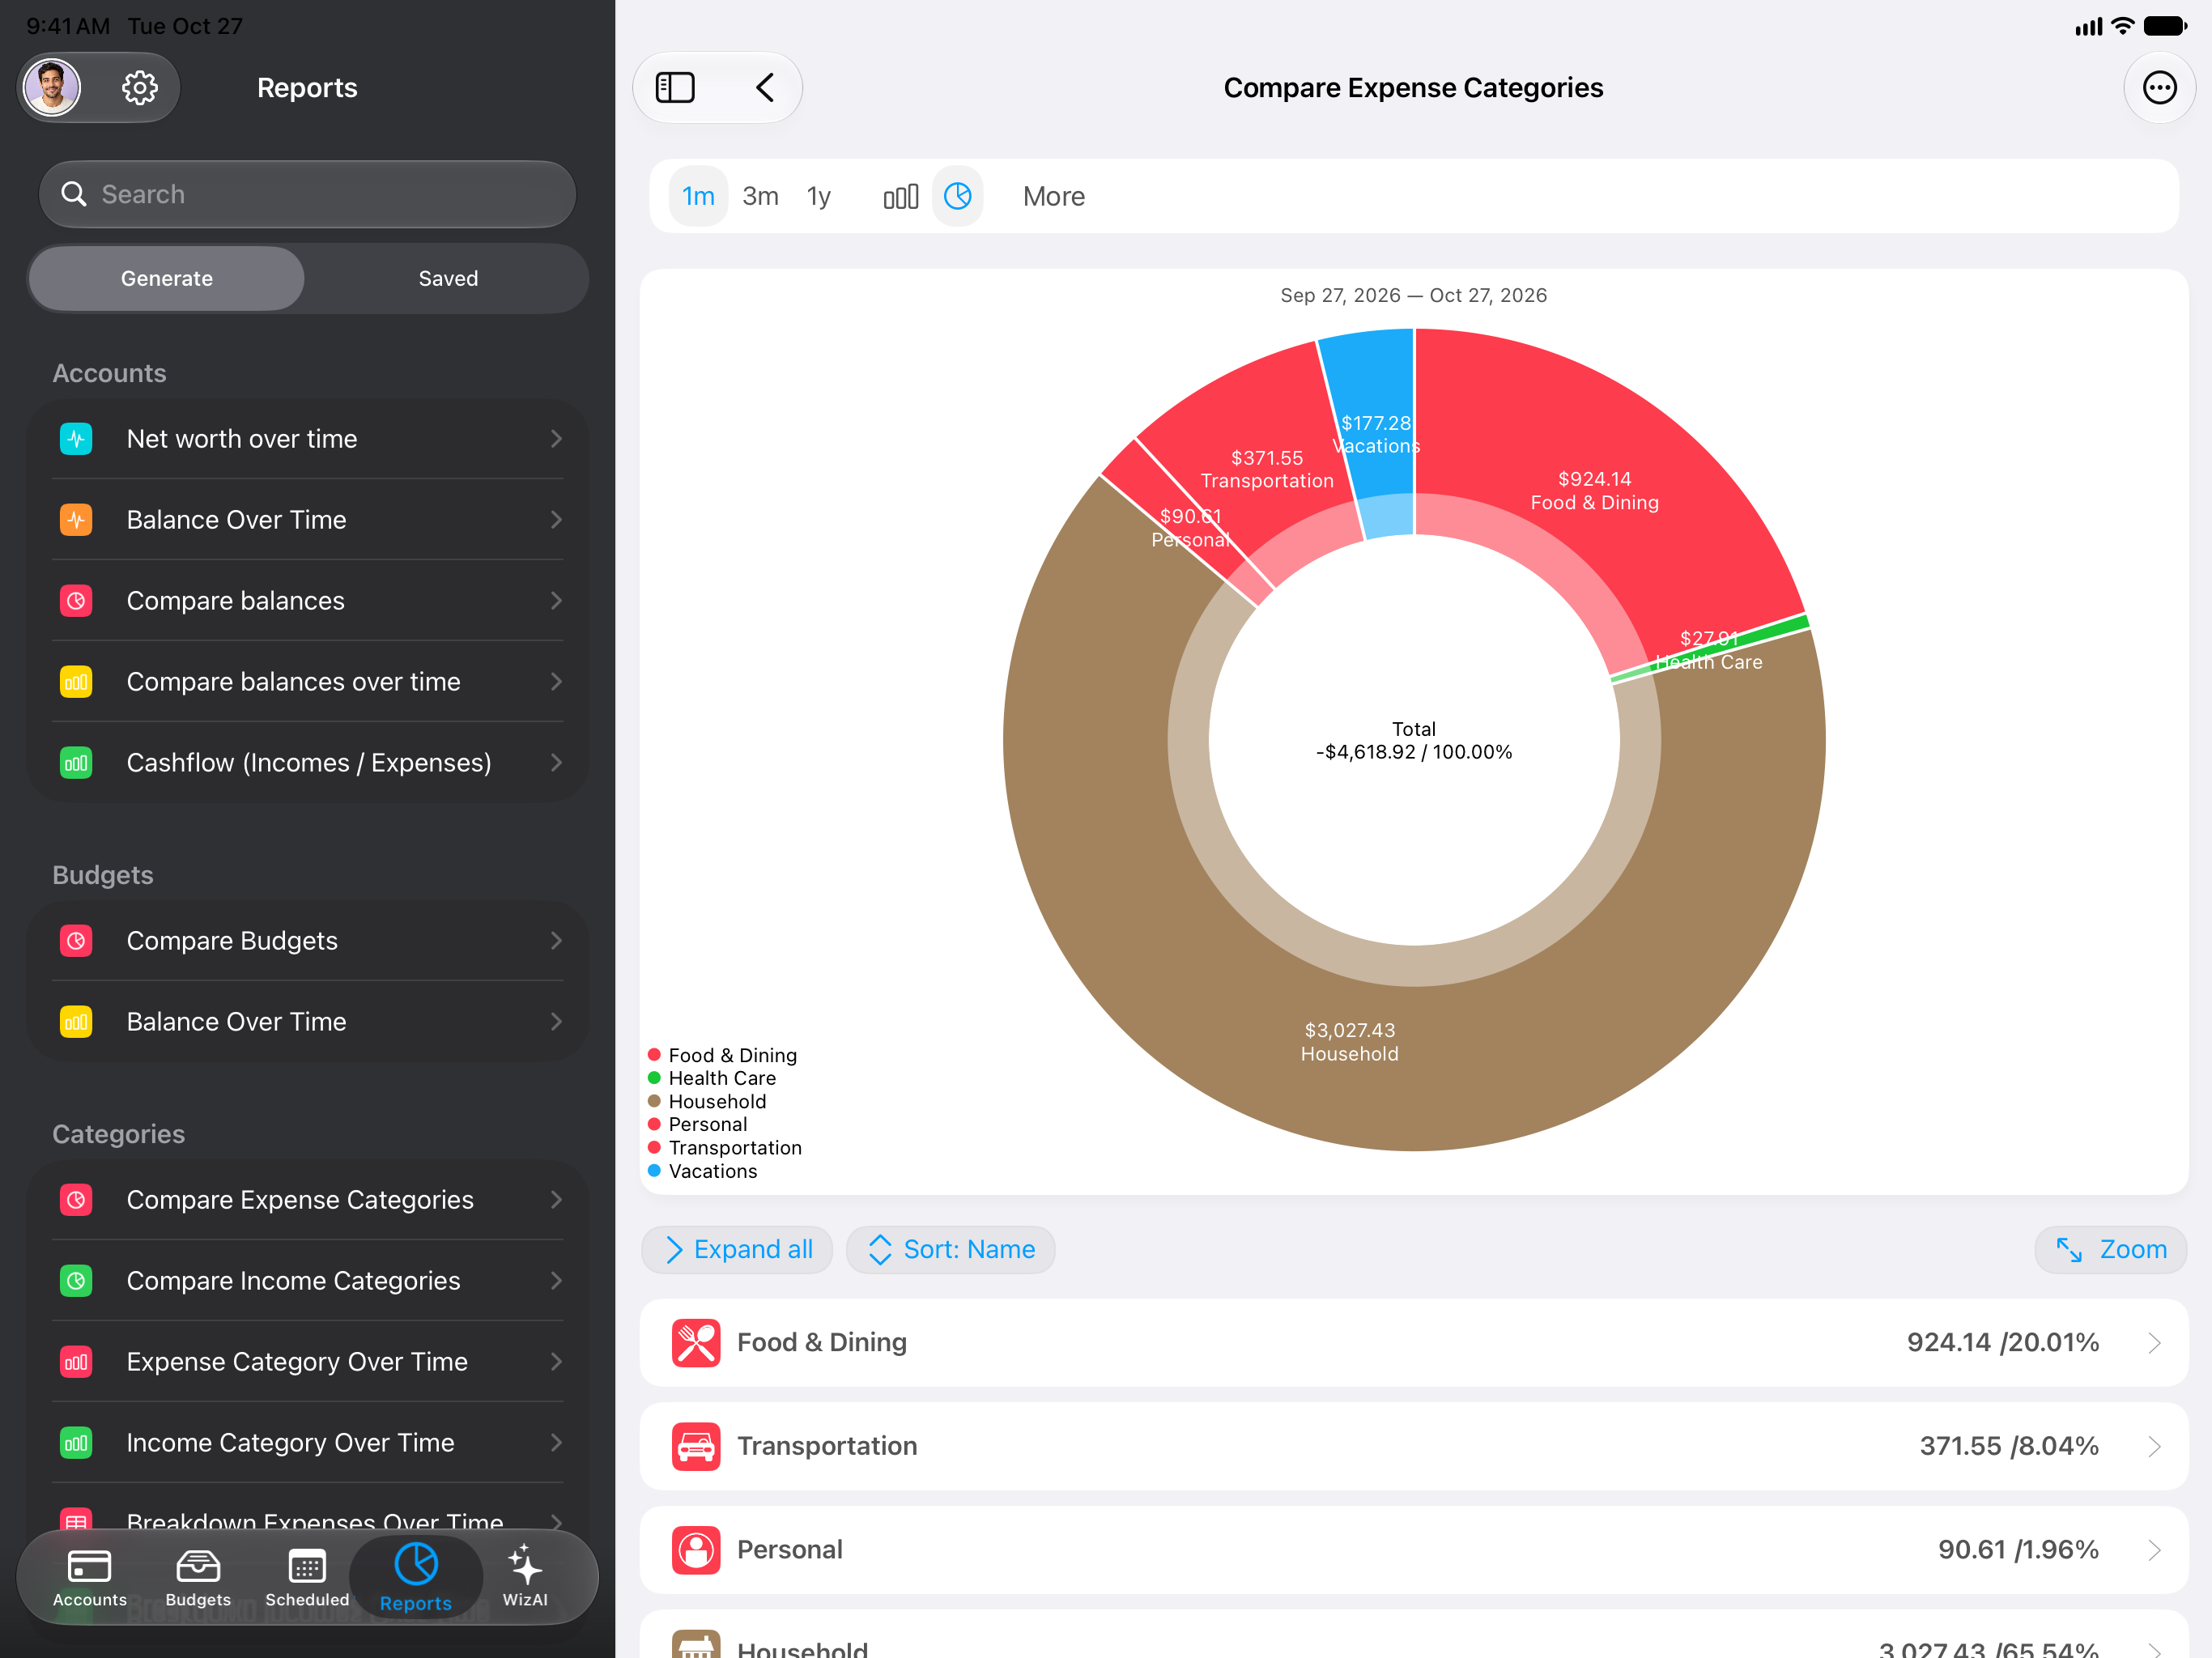
Task: Select the 1m time range
Action: [x=698, y=196]
